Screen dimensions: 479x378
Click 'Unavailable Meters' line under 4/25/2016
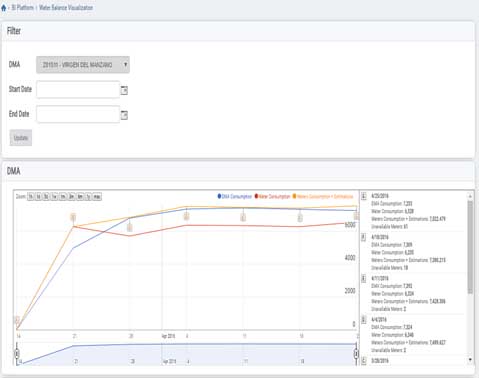[389, 227]
